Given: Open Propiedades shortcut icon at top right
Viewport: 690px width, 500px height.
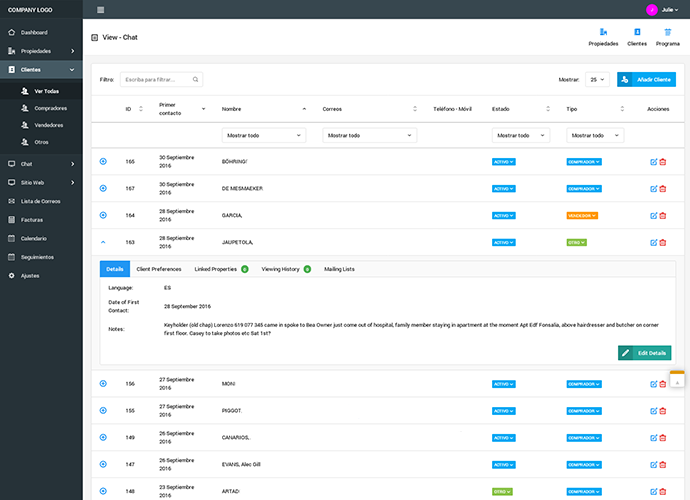Looking at the screenshot, I should (603, 32).
